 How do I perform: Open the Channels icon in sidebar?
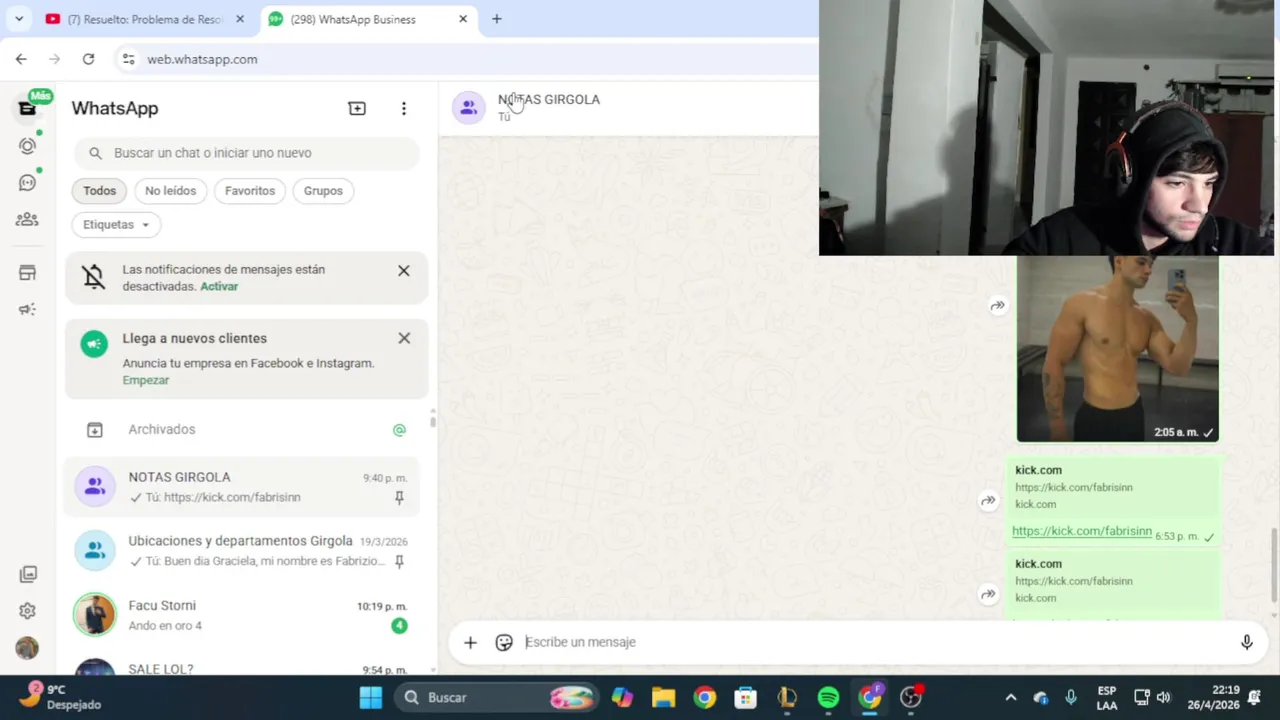click(27, 182)
